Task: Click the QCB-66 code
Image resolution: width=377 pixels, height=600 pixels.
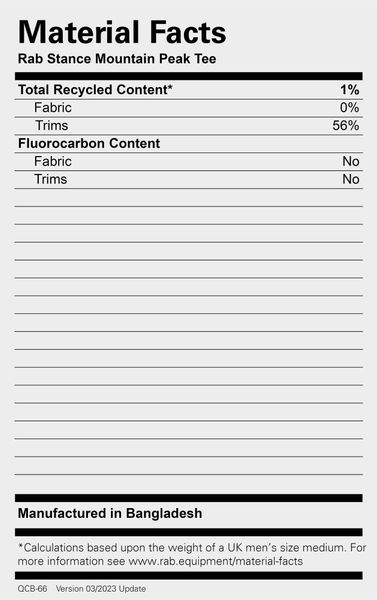Action: click(33, 589)
